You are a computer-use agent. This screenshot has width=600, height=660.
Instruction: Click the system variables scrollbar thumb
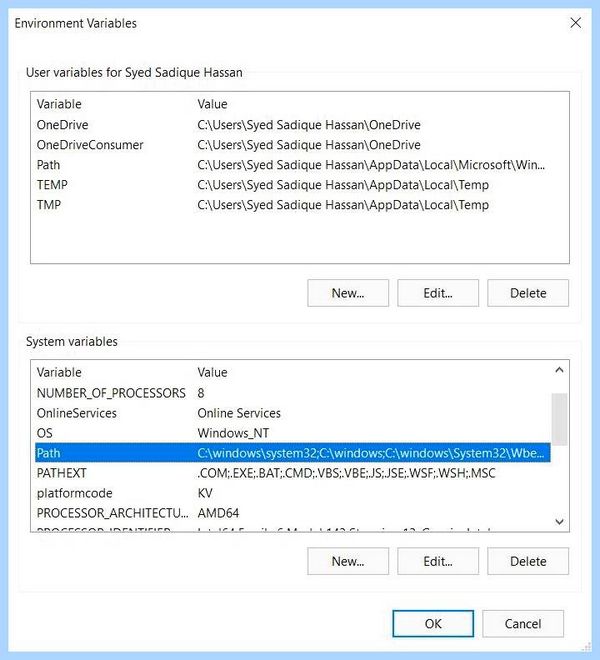(559, 419)
